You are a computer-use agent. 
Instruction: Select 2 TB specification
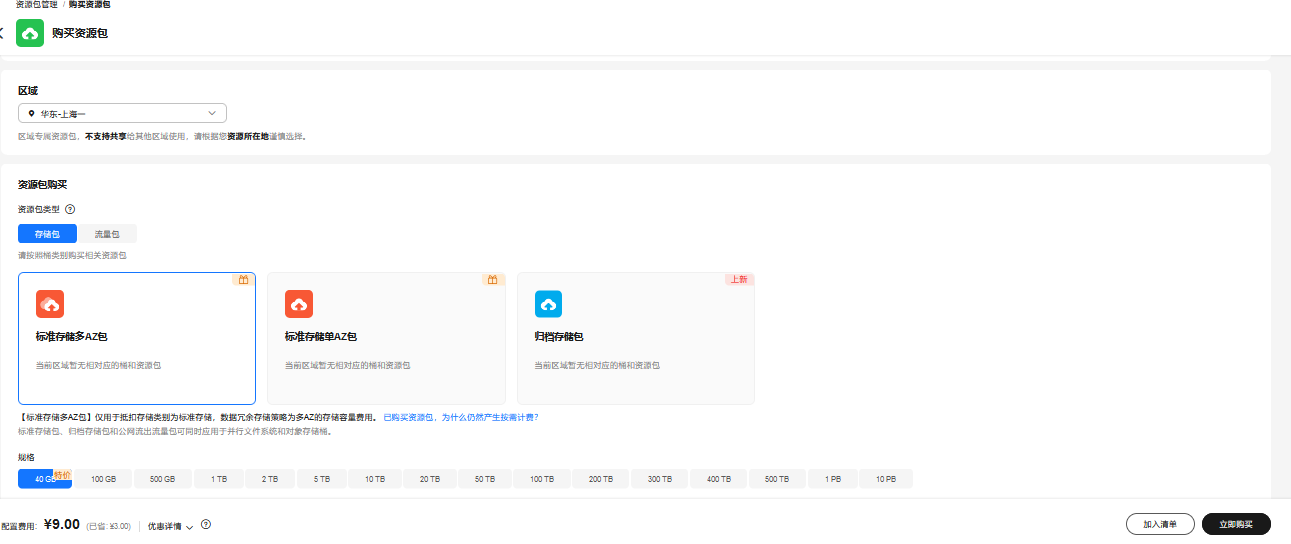click(x=270, y=480)
